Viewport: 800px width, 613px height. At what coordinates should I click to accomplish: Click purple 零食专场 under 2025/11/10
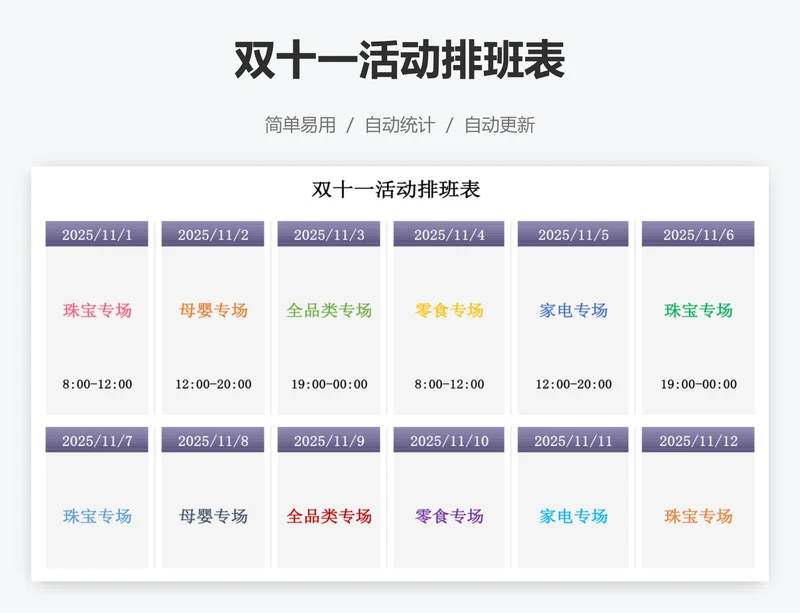tap(449, 516)
